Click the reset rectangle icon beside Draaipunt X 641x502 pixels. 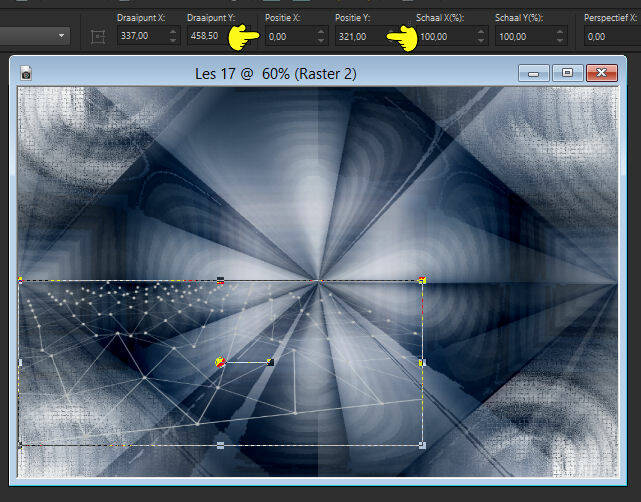click(x=98, y=37)
